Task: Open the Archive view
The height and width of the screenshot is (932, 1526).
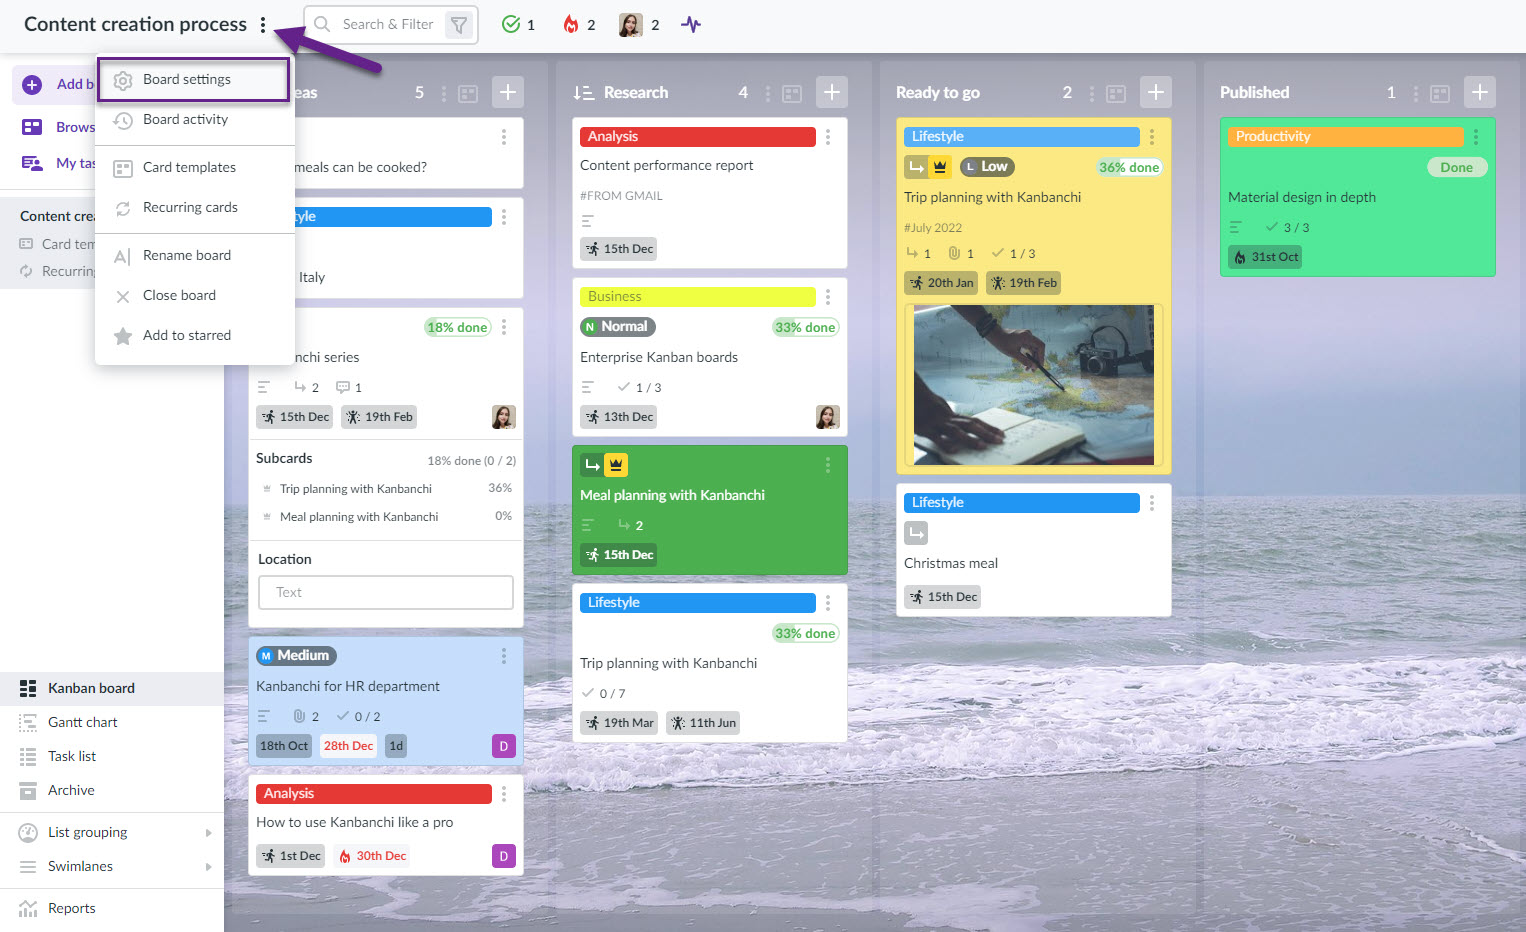Action: tap(112, 790)
